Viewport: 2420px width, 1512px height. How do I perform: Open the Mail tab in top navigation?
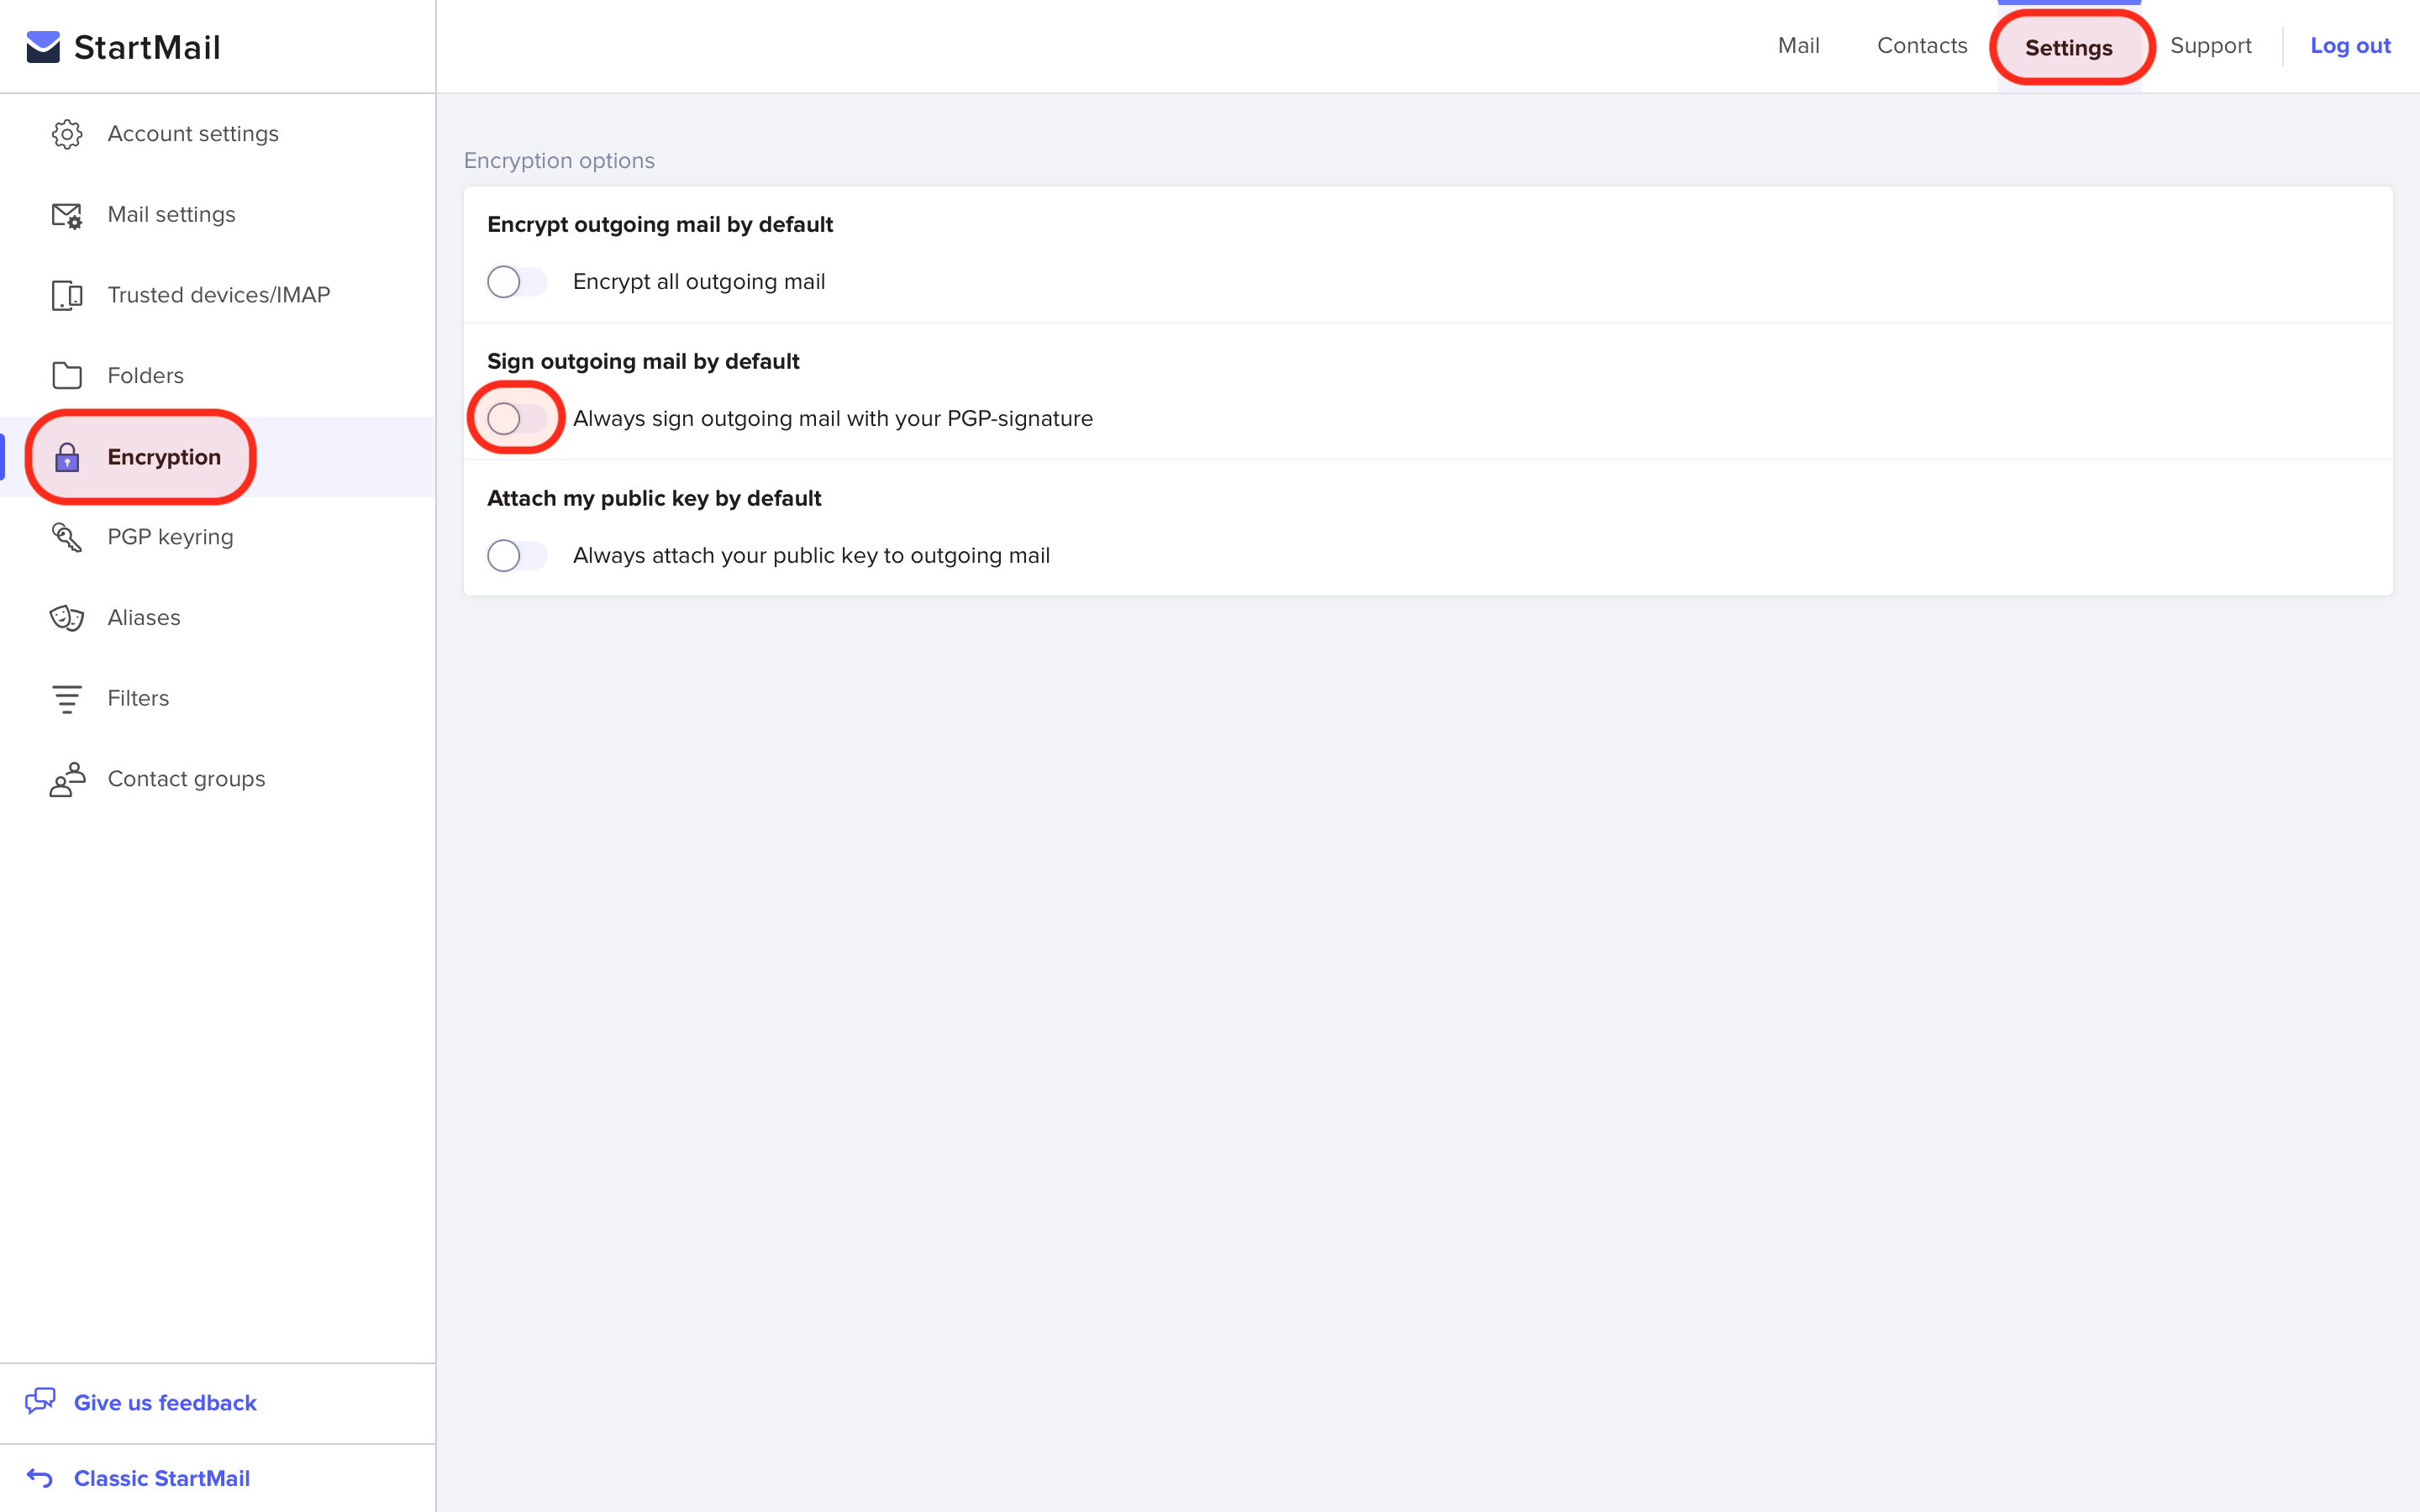coord(1798,46)
